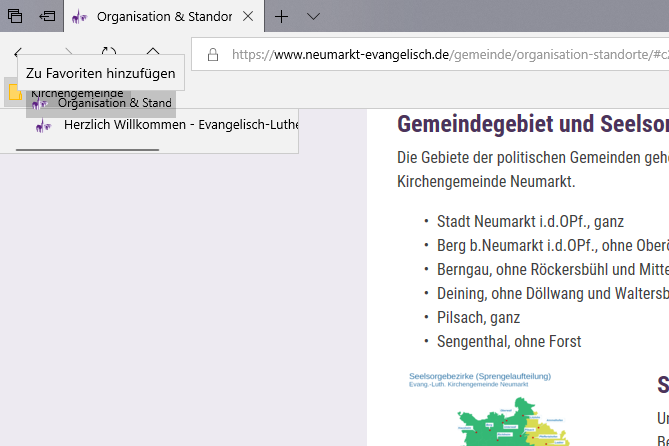This screenshot has height=446, width=669.
Task: Click the Gemeindegebiet und Seelsorge heading
Action: tap(533, 124)
